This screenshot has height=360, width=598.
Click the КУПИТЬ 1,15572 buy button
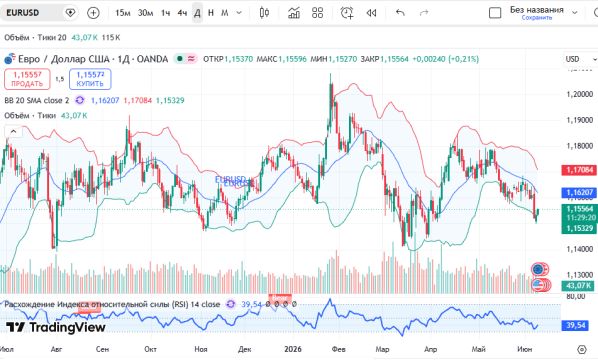(90, 79)
